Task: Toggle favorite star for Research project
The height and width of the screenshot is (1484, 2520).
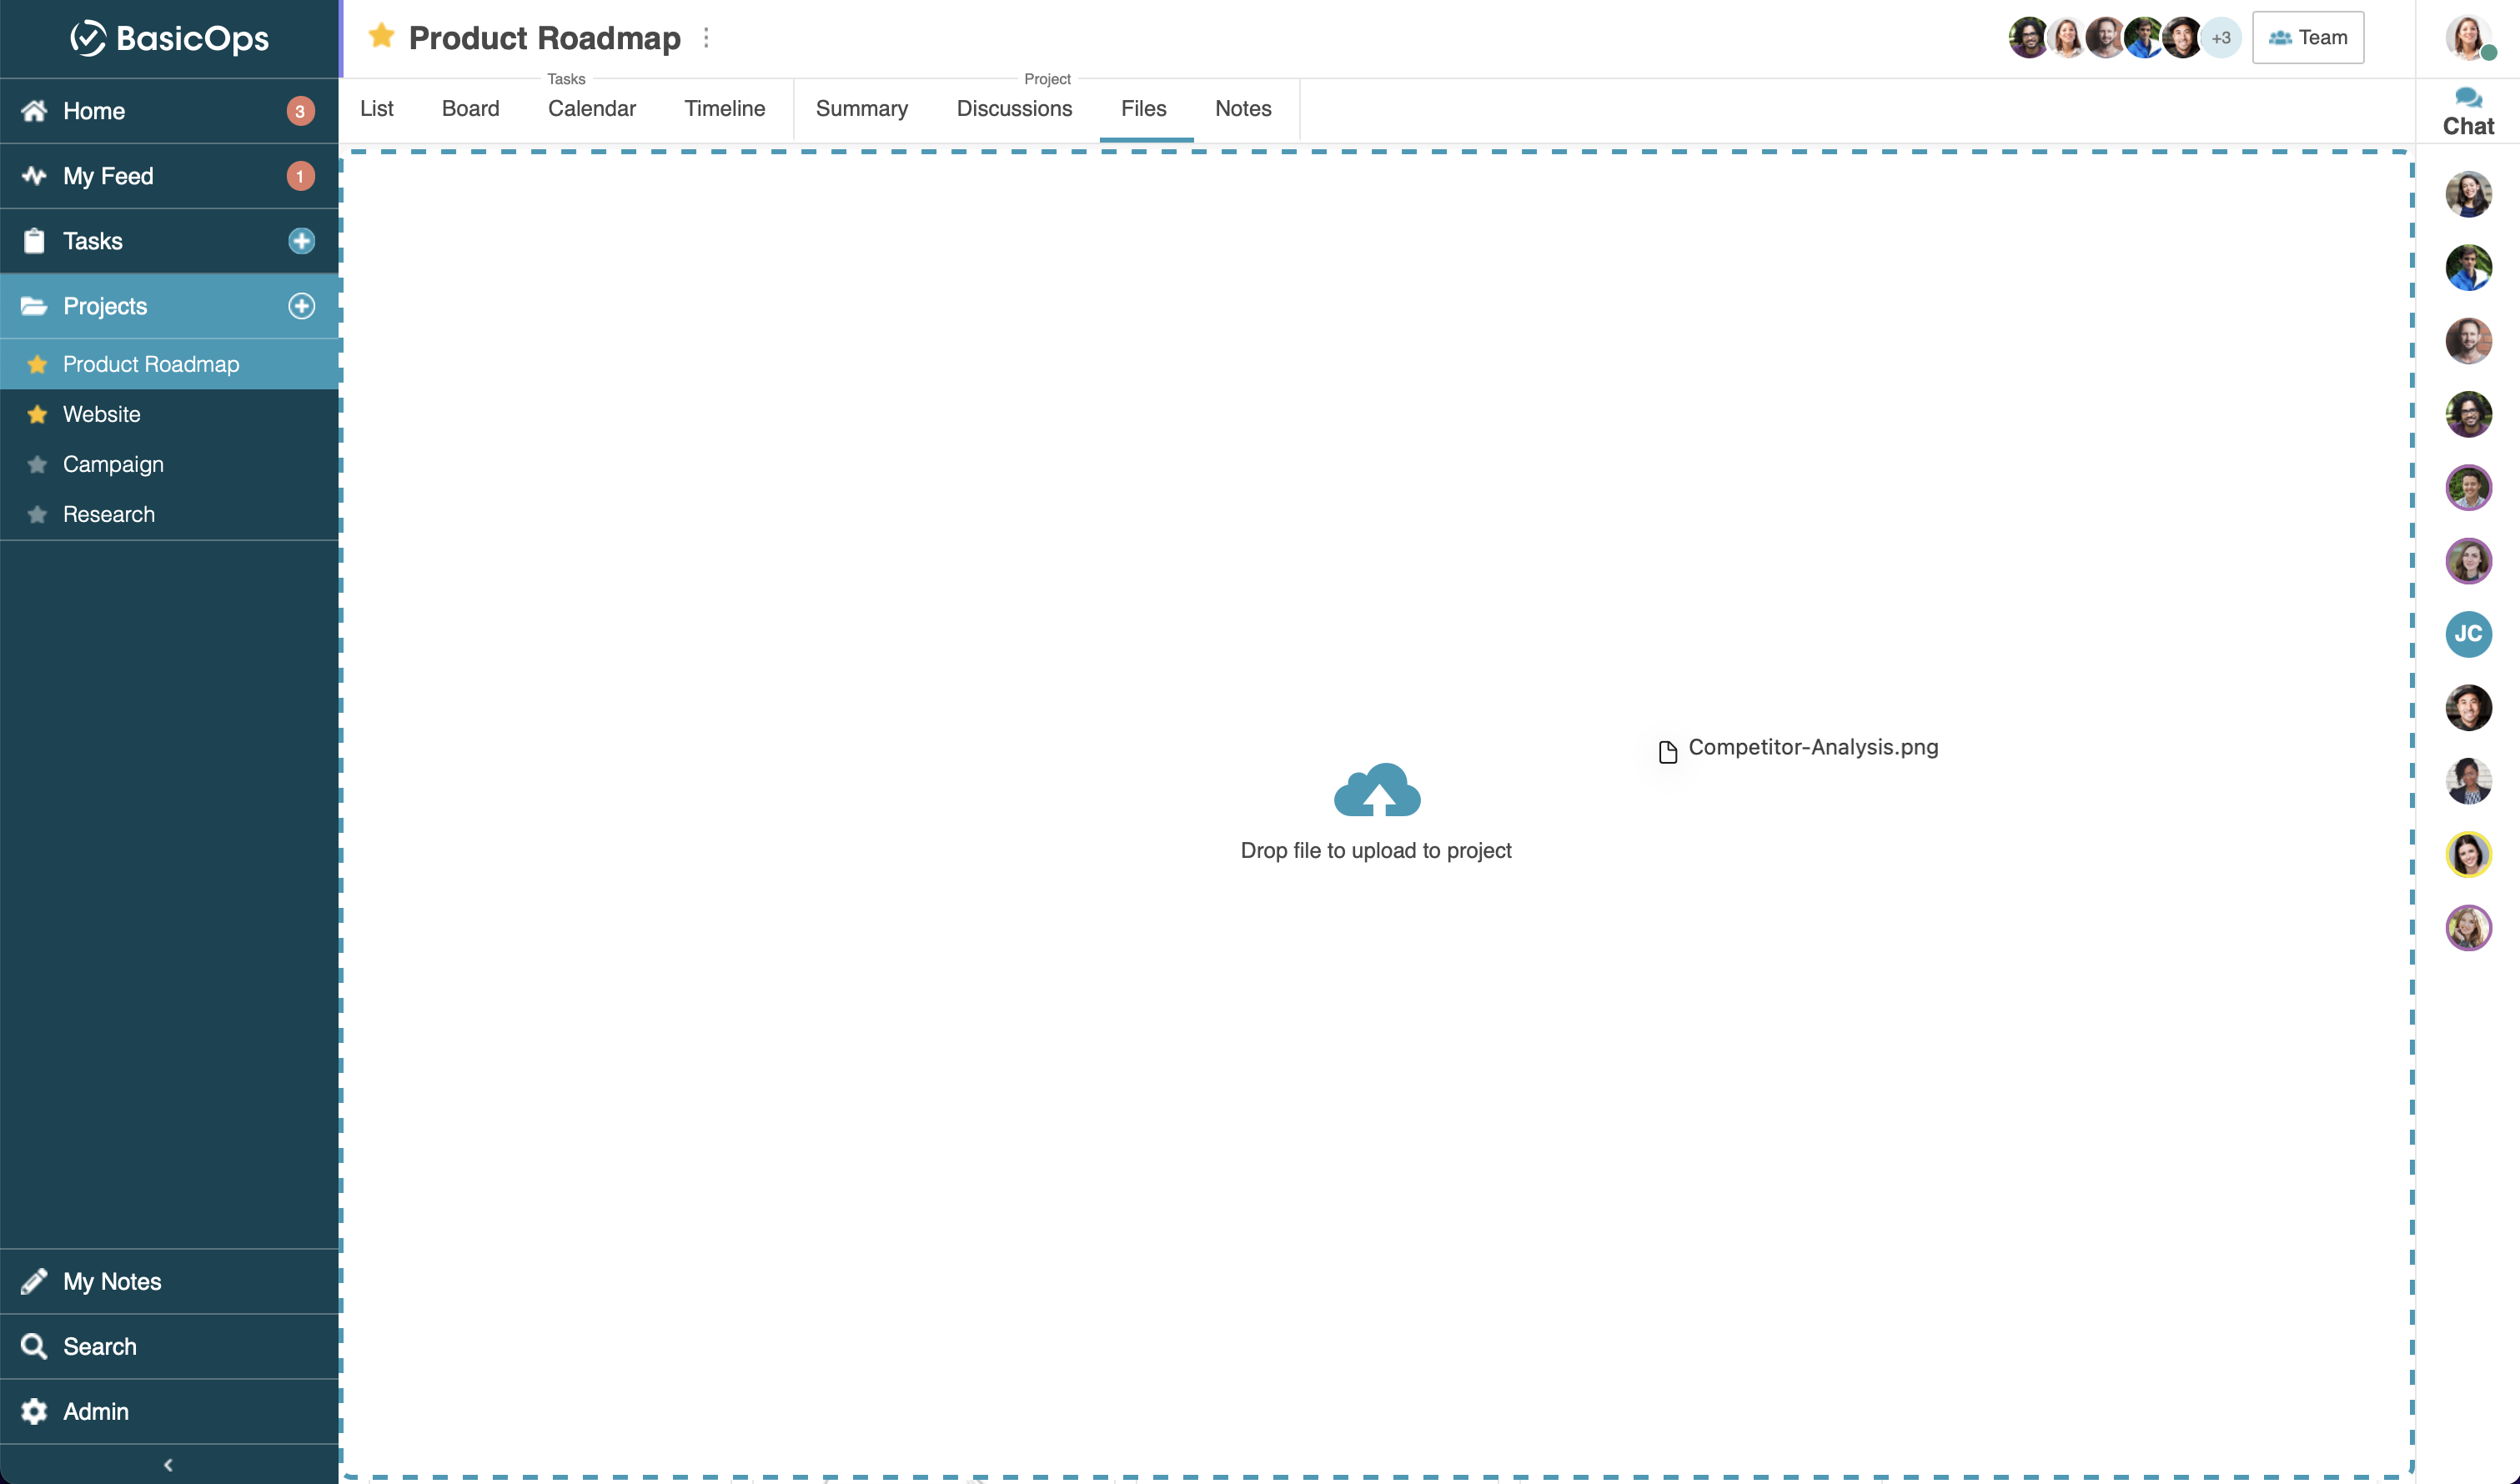Action: tap(38, 515)
